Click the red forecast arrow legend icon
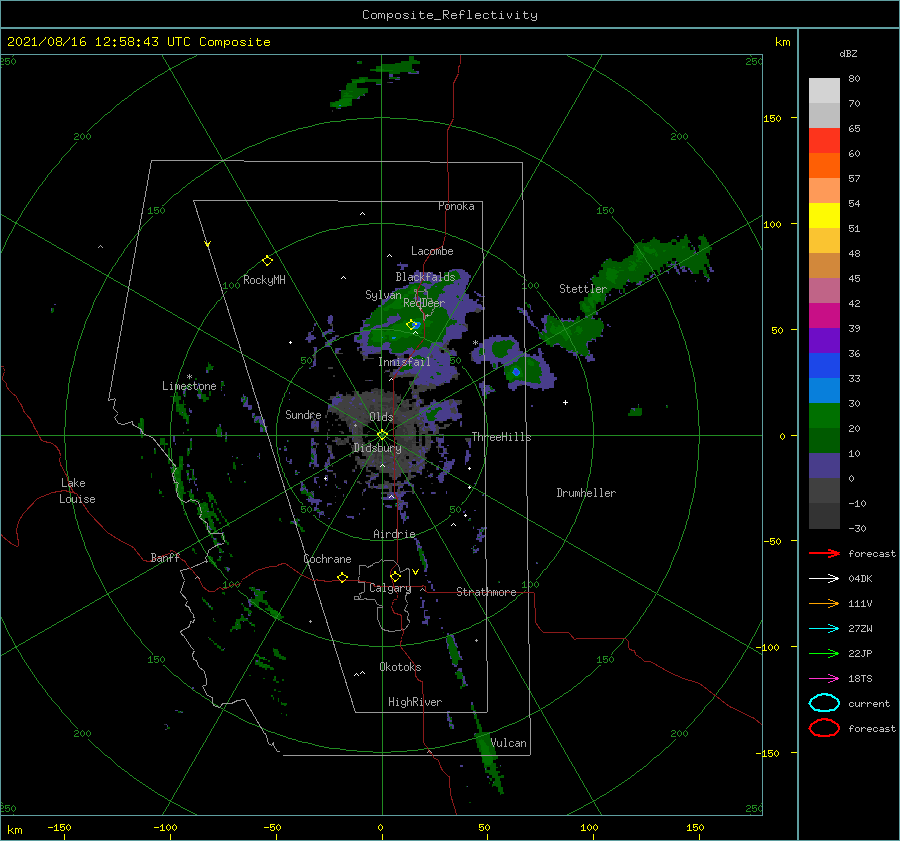 point(824,553)
